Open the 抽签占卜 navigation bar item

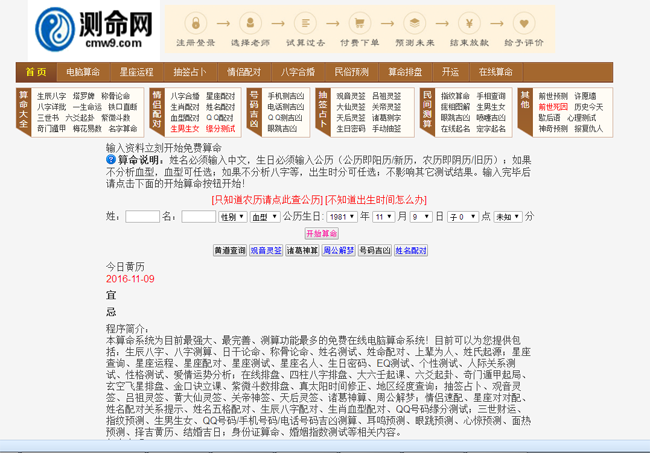(x=190, y=72)
